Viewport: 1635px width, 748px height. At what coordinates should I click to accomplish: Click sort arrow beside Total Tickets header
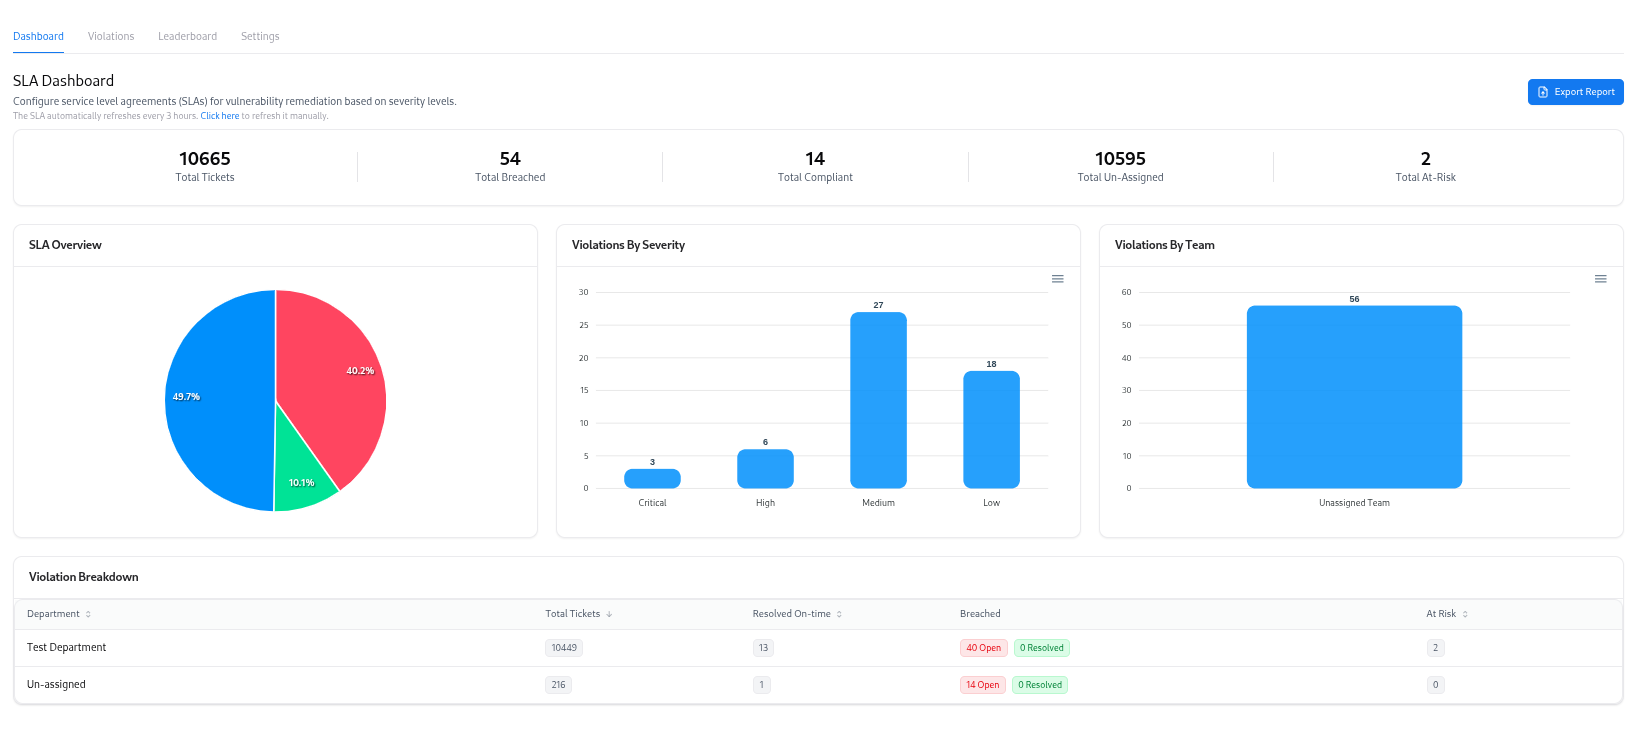(609, 615)
